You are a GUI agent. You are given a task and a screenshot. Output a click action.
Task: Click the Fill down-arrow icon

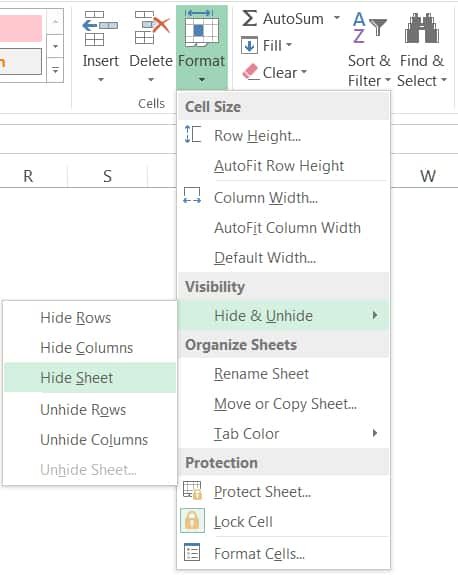(x=249, y=46)
